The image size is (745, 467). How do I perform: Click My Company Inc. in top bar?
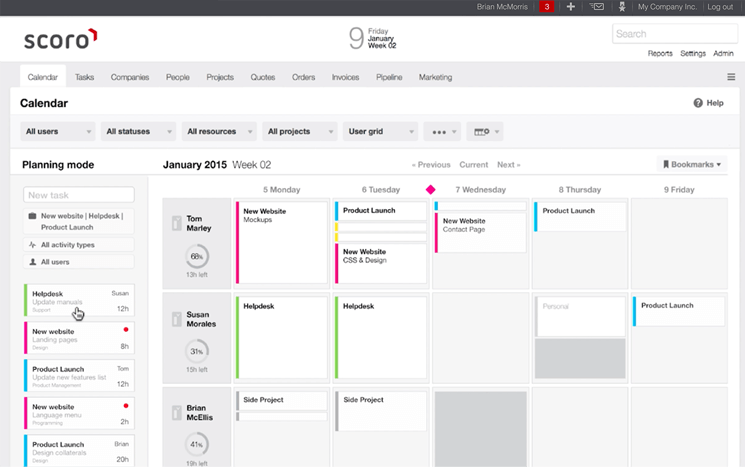click(x=667, y=7)
